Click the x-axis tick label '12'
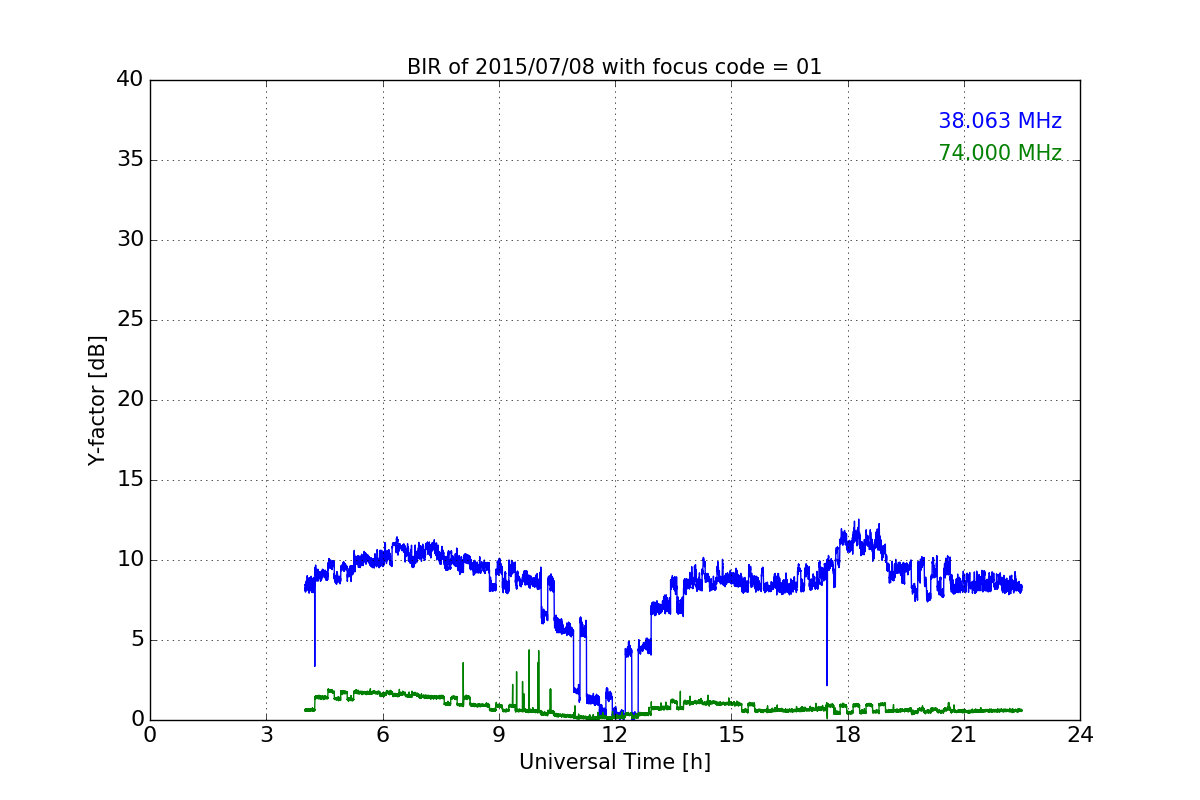The height and width of the screenshot is (800, 1200). pos(615,735)
